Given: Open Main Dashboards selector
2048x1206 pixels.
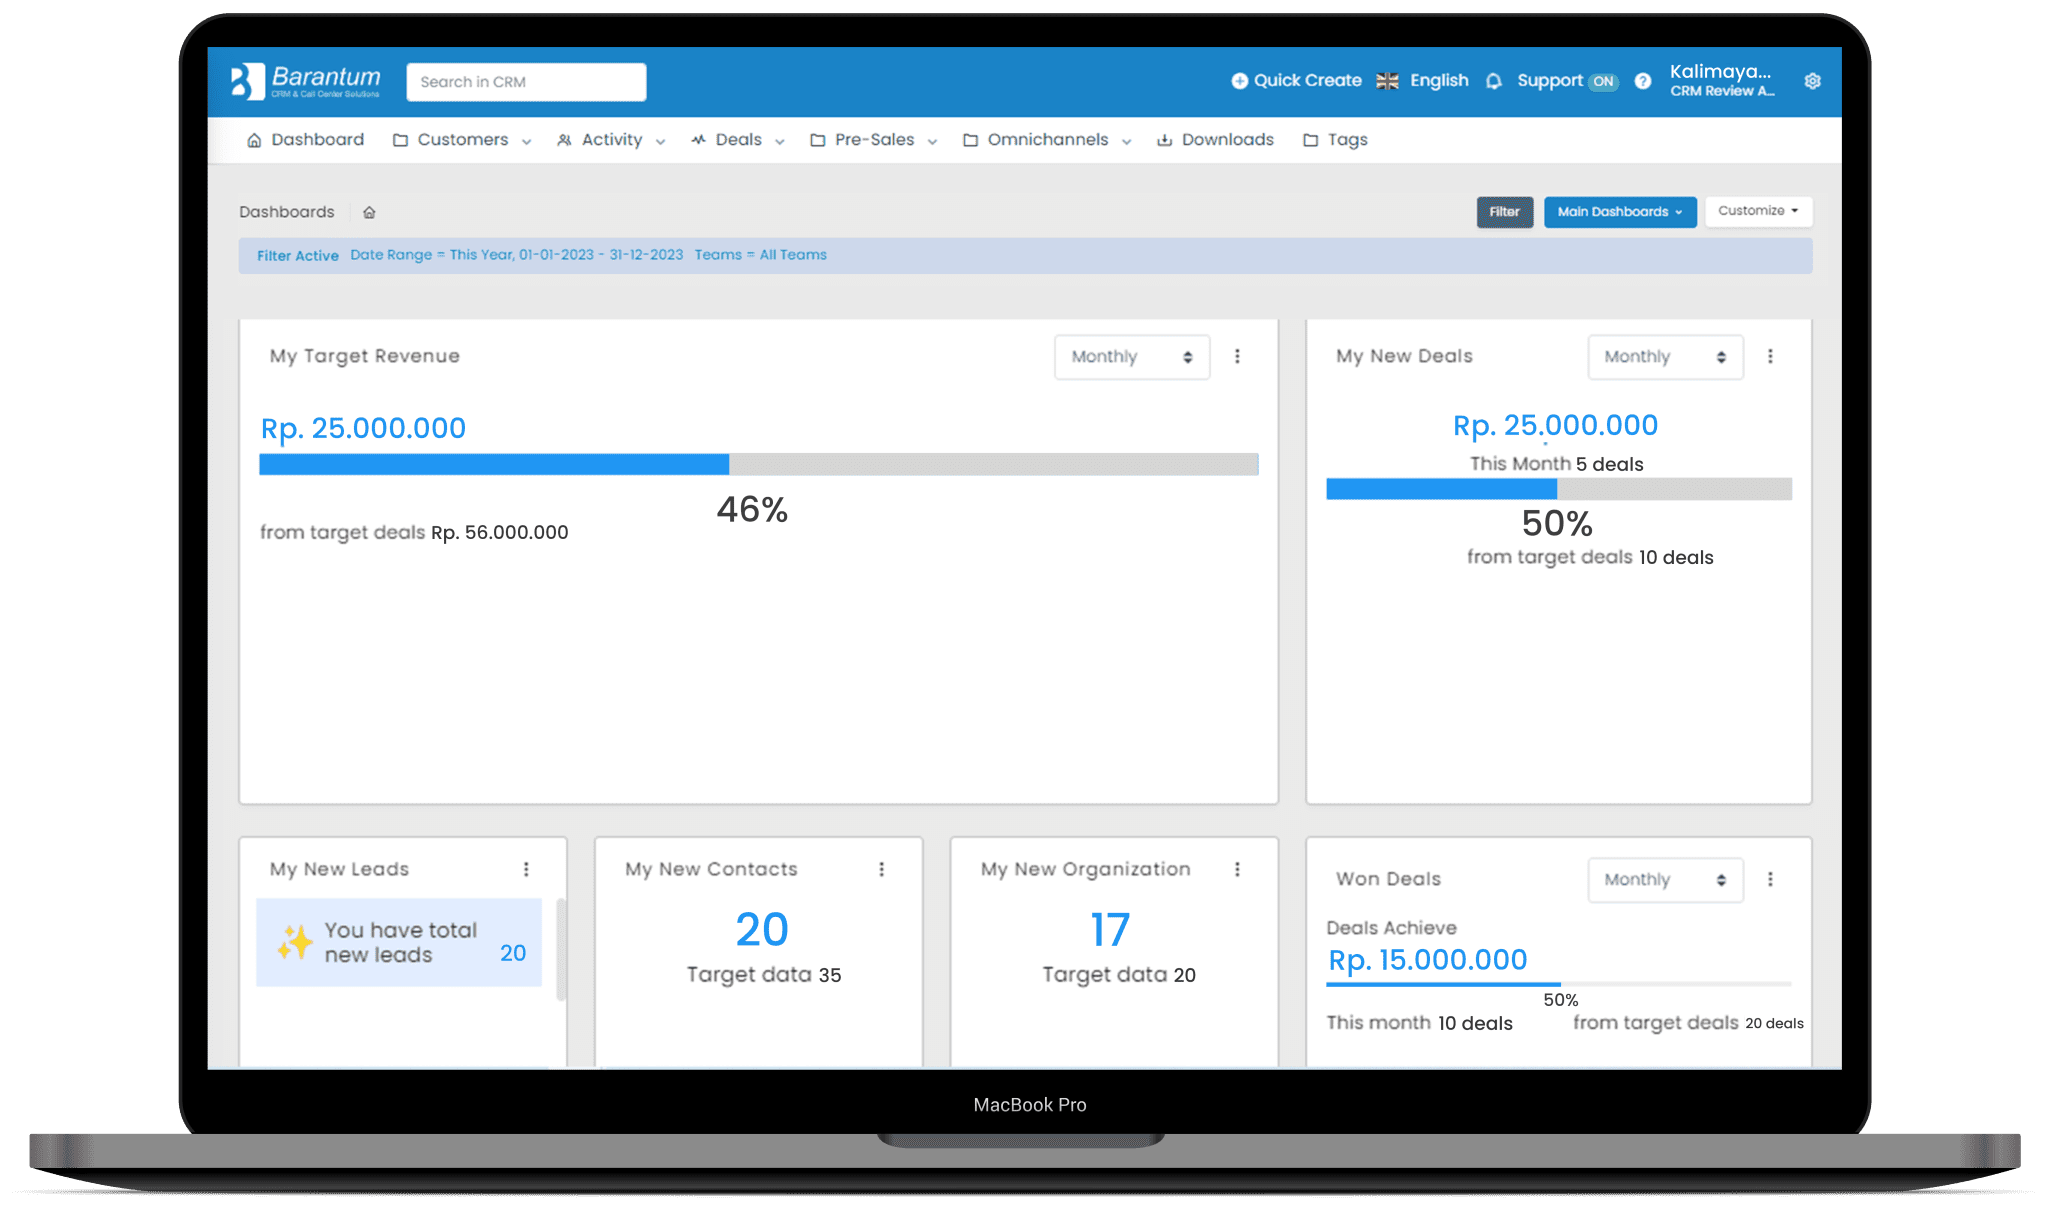Looking at the screenshot, I should (x=1619, y=211).
